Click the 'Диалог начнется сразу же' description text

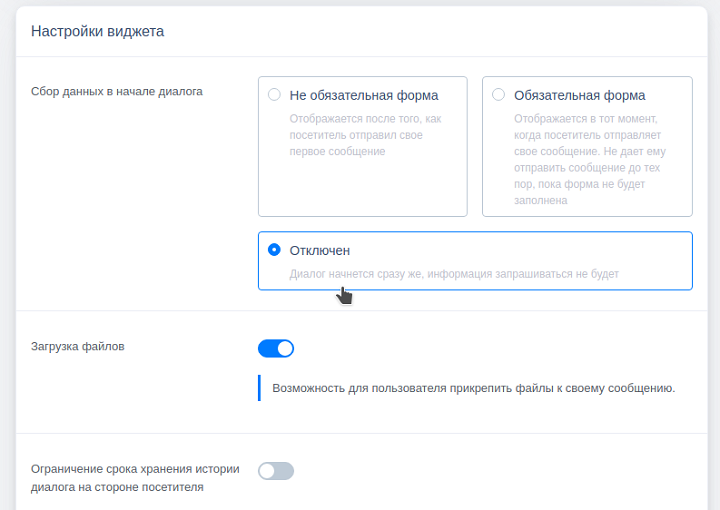point(454,274)
